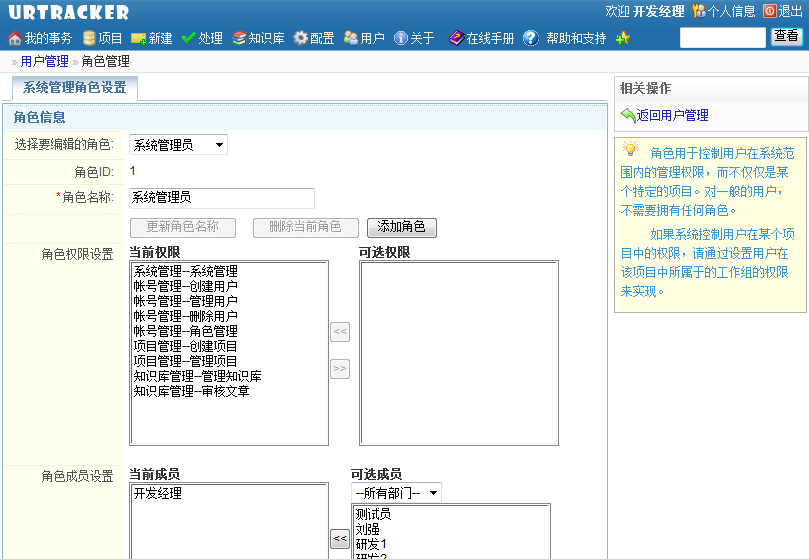Open 项目 via its database icon
Screen dimensions: 809x559
89,38
